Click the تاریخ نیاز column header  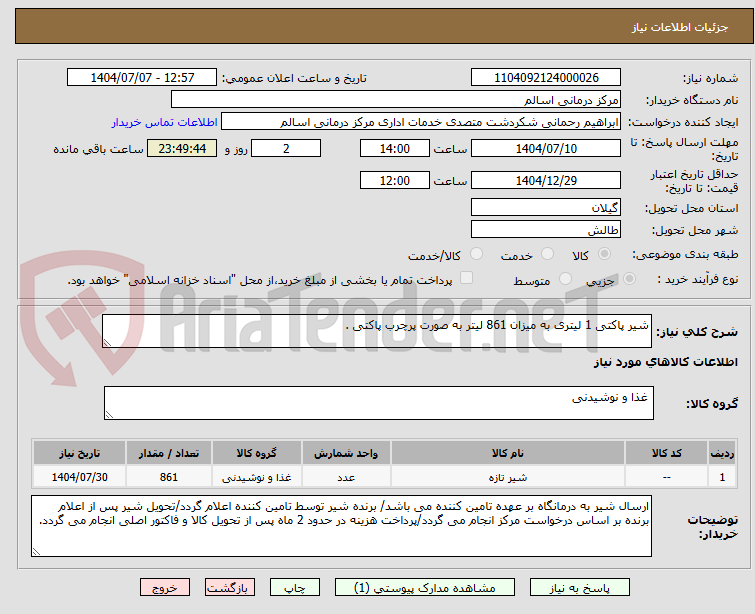coord(79,453)
